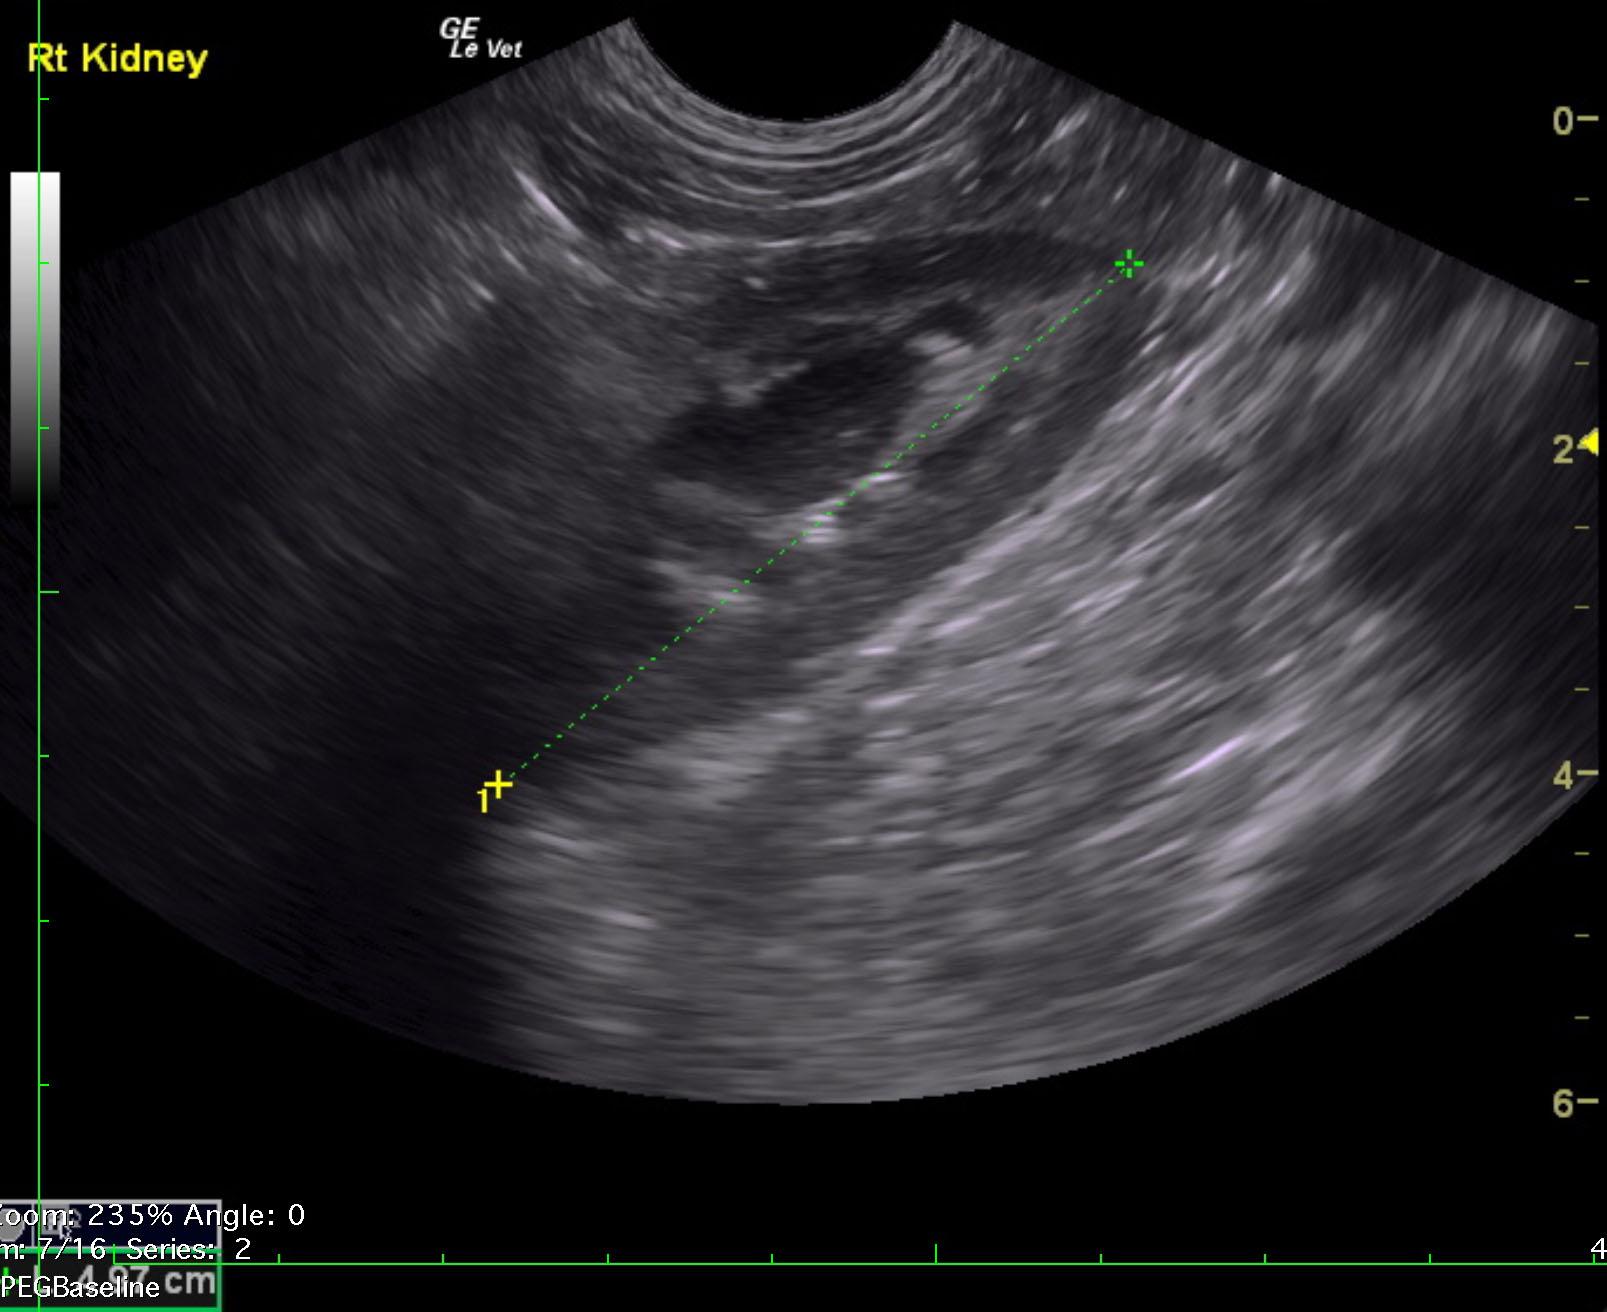The height and width of the screenshot is (1312, 1607).
Task: Click the yellow caliper marker labeled 1
Action: 497,785
